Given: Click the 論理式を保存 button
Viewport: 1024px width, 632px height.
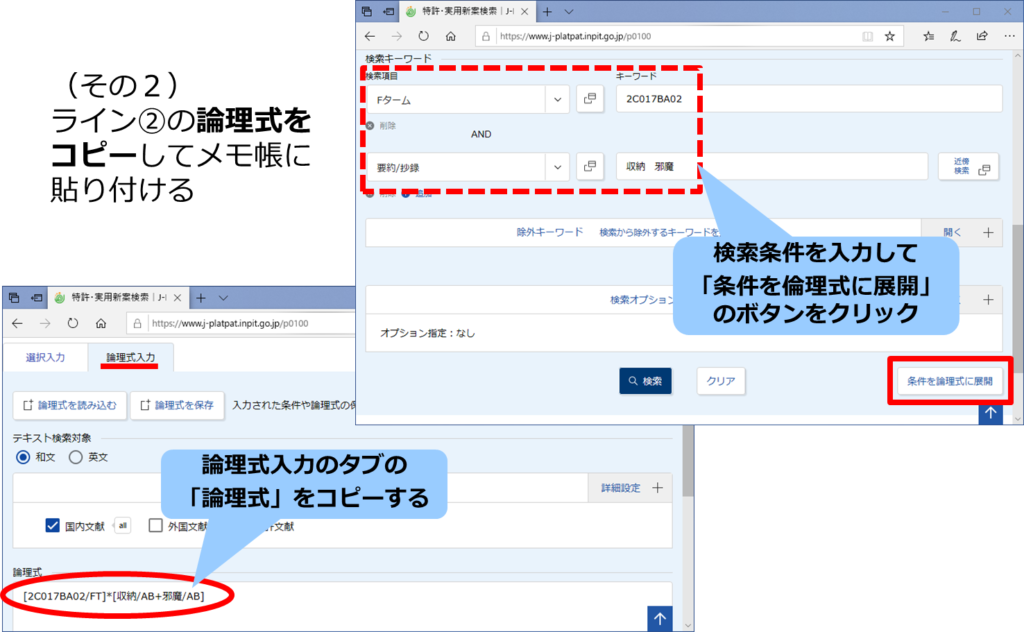Looking at the screenshot, I should 178,405.
